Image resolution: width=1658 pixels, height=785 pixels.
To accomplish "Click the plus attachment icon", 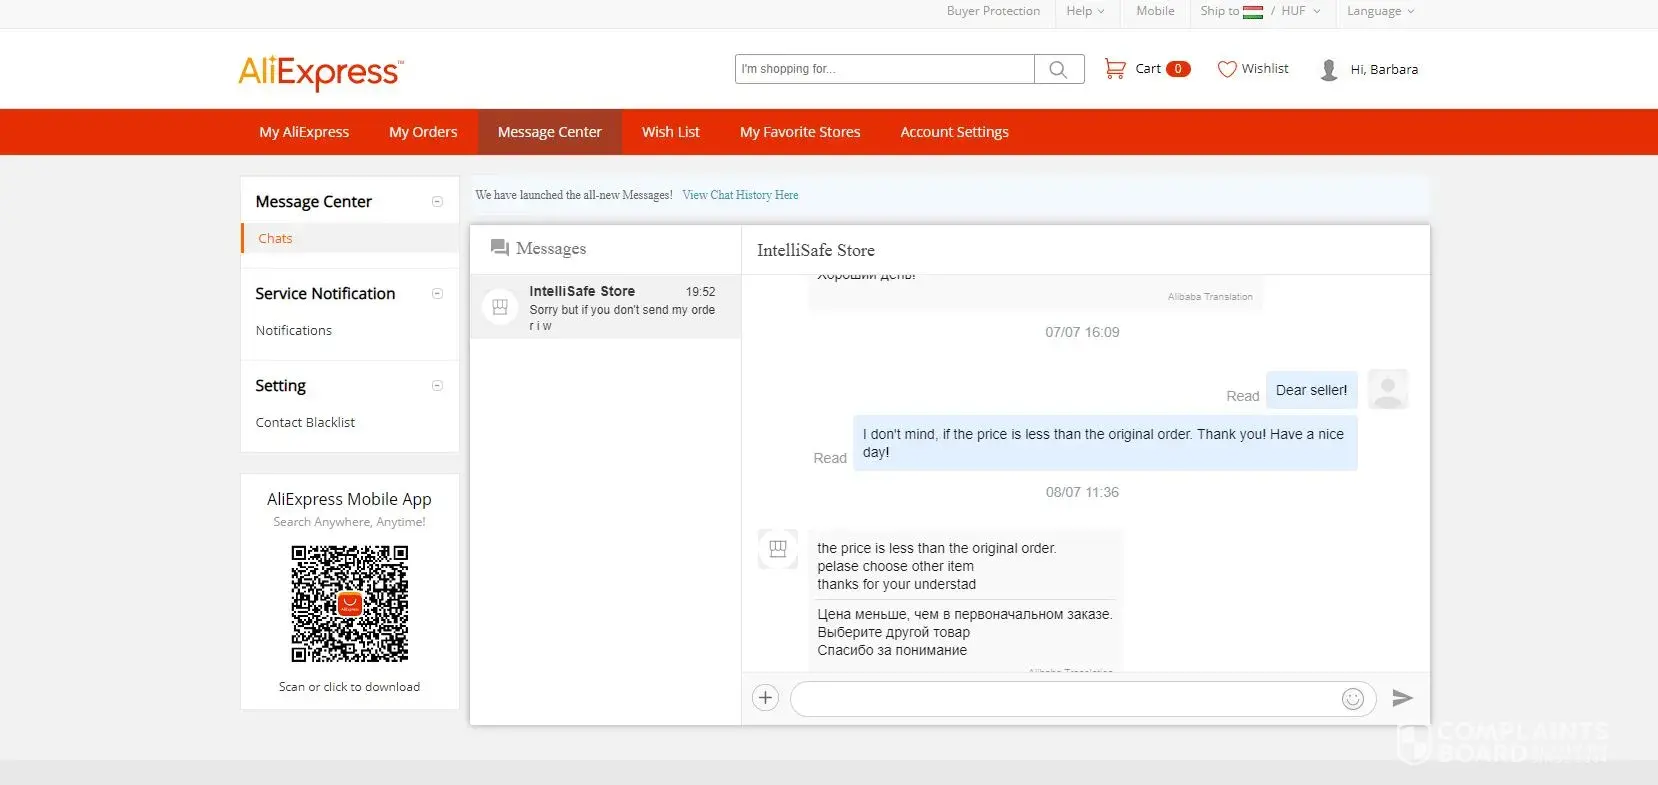I will coord(765,698).
